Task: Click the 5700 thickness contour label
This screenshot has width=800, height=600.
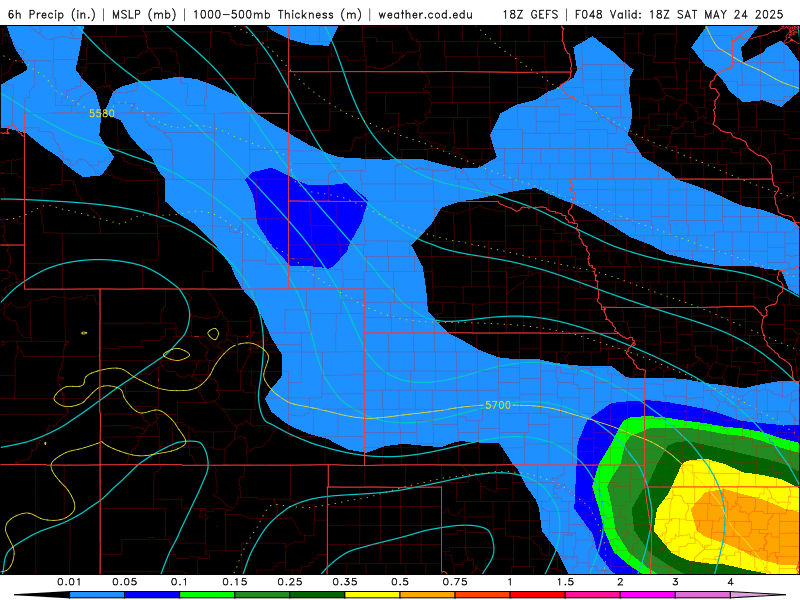Action: pos(497,405)
